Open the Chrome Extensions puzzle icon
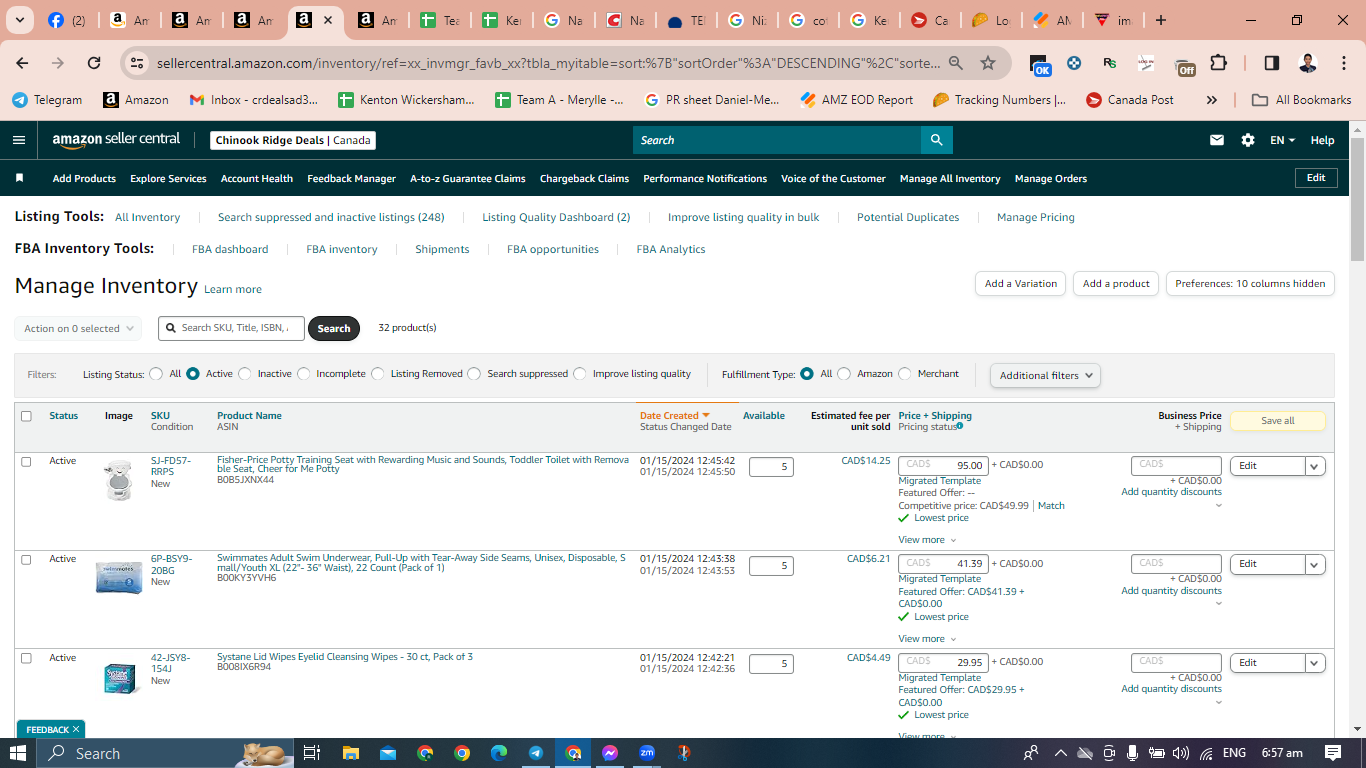This screenshot has height=768, width=1366. pos(1218,63)
